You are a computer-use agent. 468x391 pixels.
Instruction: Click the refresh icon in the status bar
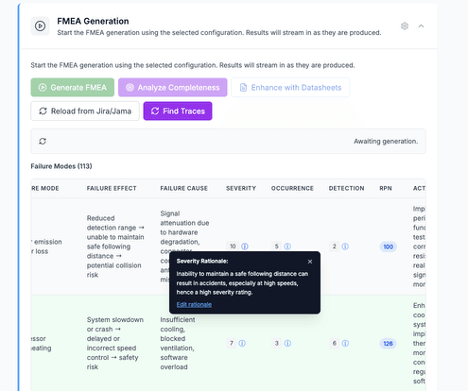[42, 141]
